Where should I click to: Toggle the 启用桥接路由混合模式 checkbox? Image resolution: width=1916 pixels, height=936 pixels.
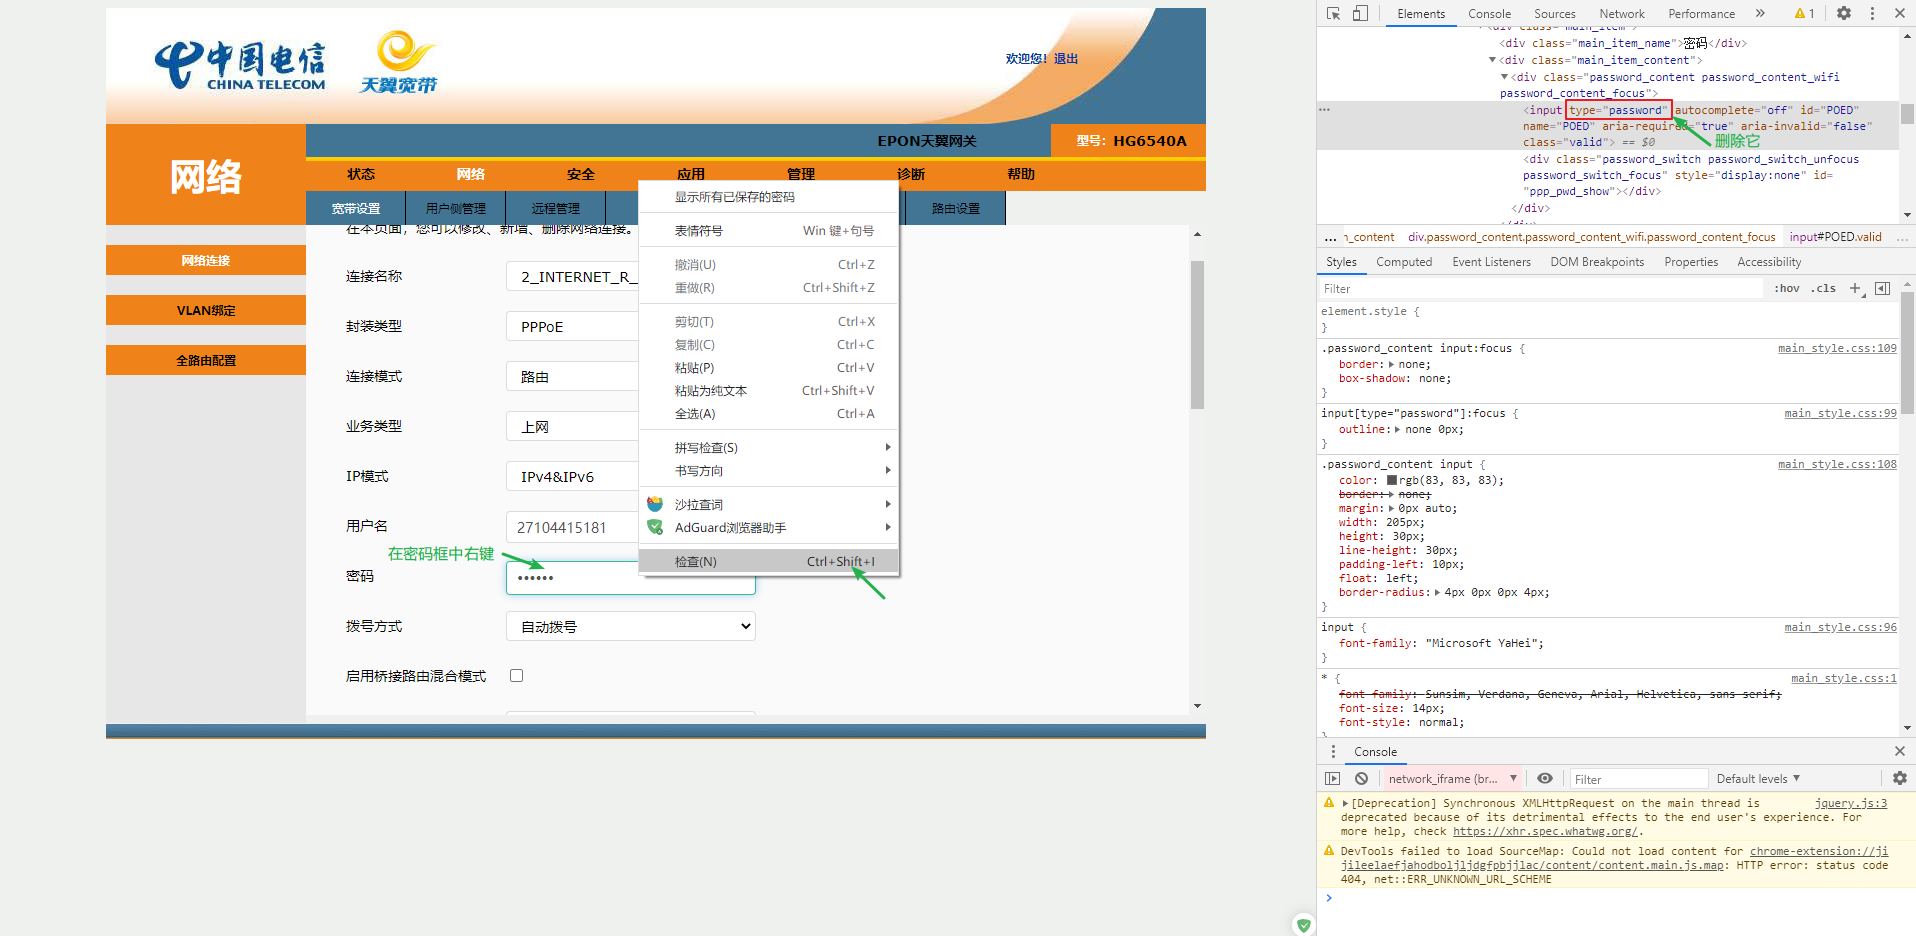tap(516, 675)
